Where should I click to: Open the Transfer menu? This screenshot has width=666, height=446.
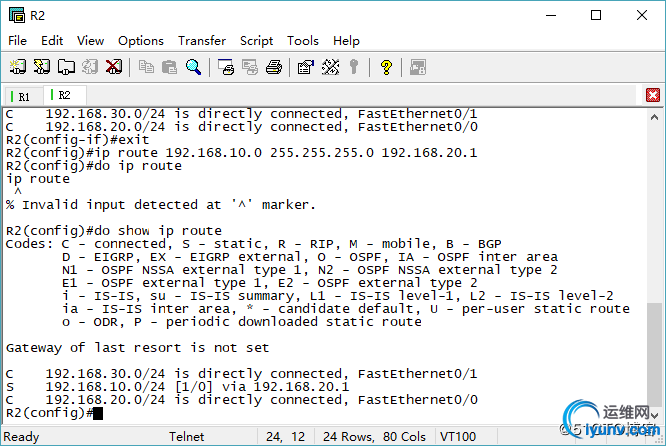202,41
